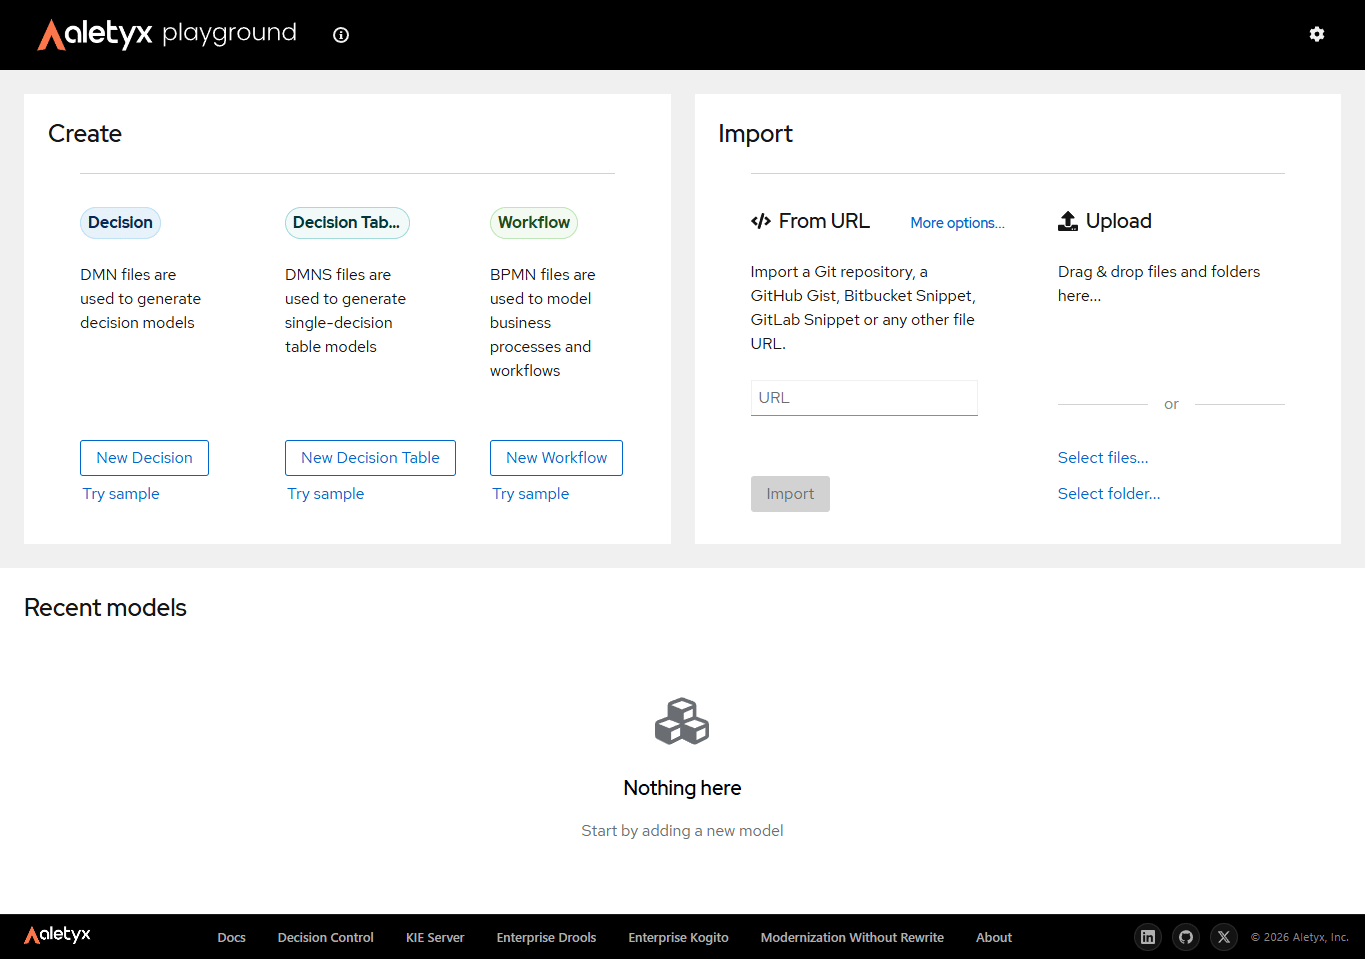Open the X social icon in footer
The image size is (1365, 959).
pos(1224,937)
